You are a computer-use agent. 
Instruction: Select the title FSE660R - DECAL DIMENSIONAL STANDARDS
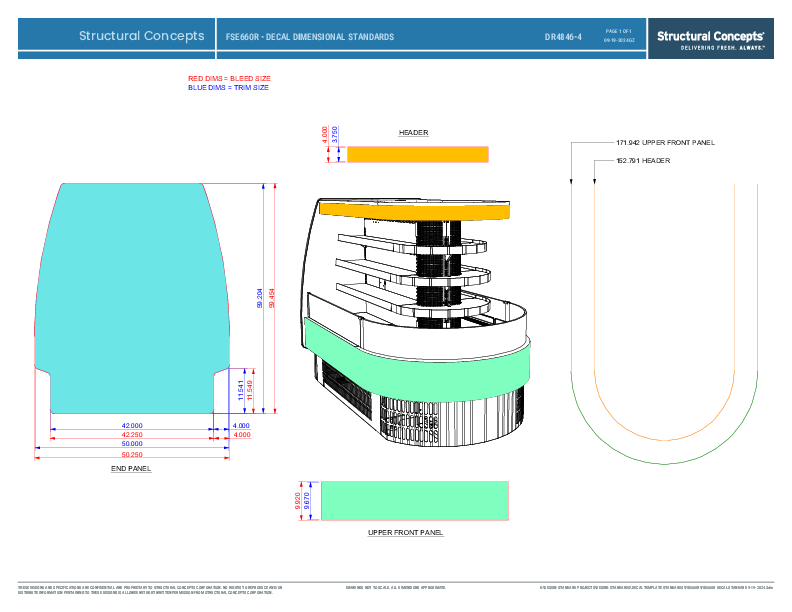(x=310, y=37)
